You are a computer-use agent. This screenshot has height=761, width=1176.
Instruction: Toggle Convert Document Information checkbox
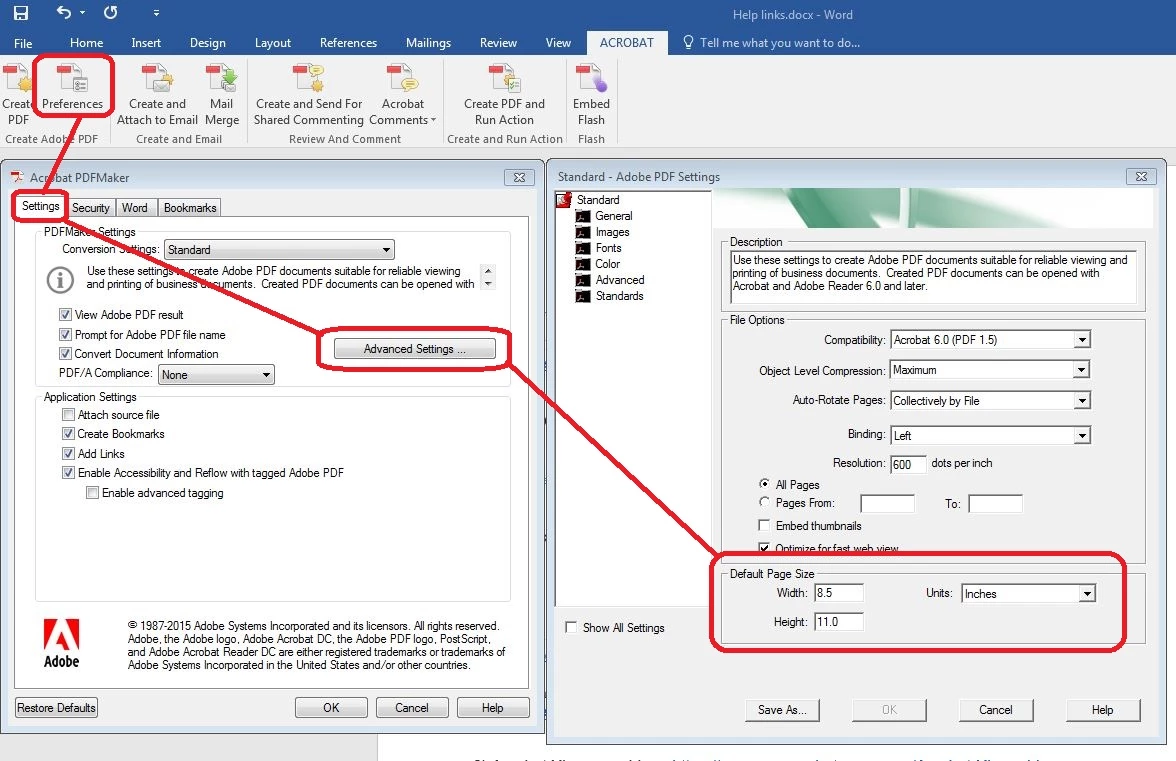(65, 354)
